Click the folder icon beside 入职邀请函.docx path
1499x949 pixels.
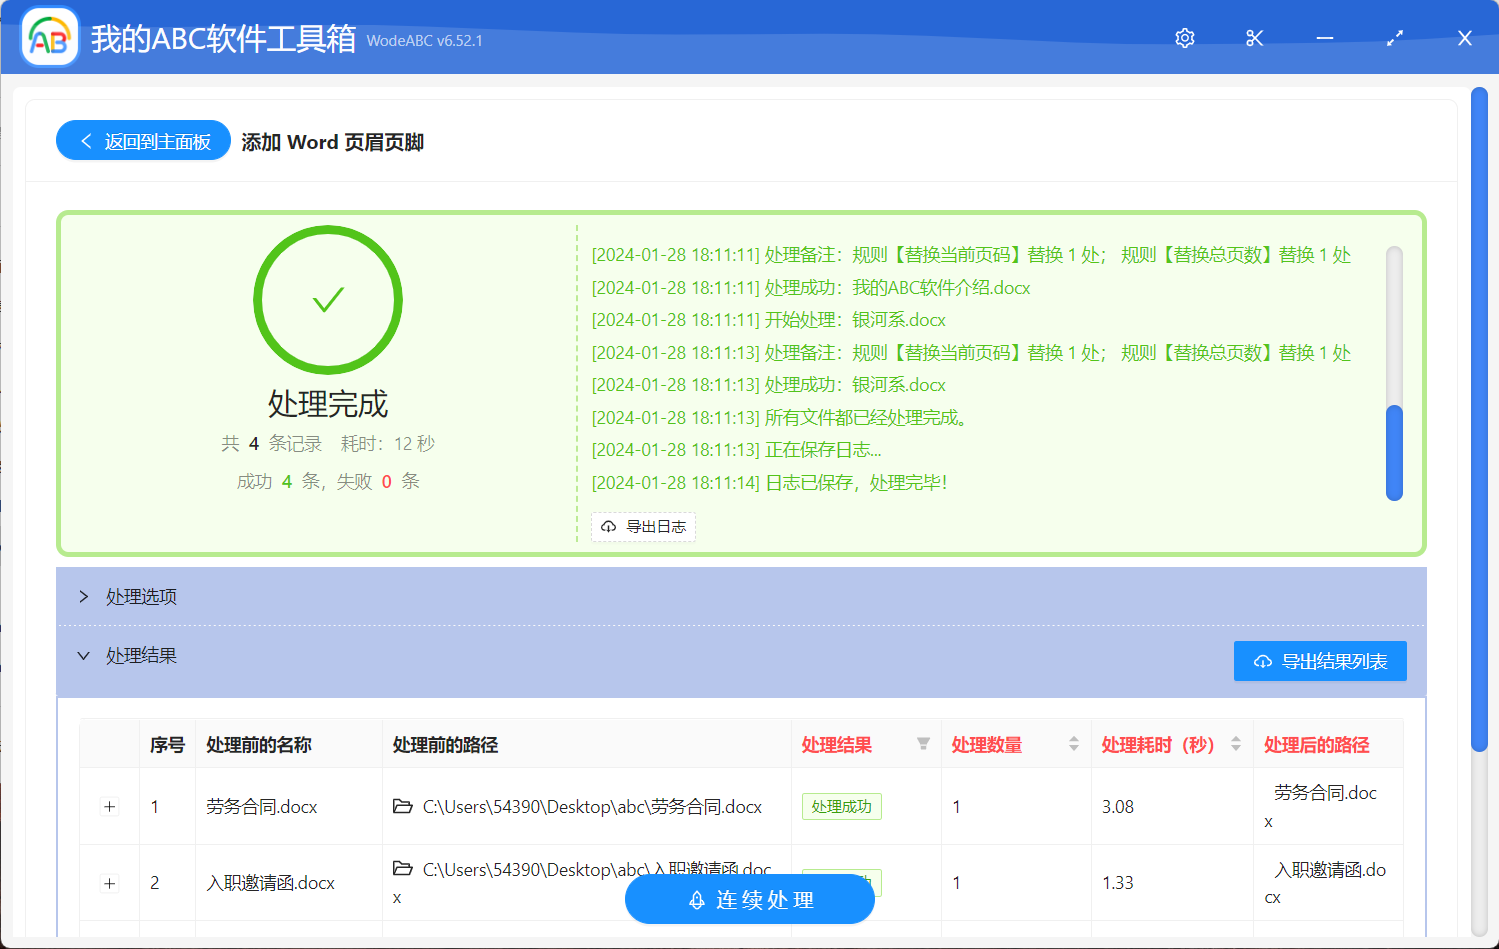(404, 870)
